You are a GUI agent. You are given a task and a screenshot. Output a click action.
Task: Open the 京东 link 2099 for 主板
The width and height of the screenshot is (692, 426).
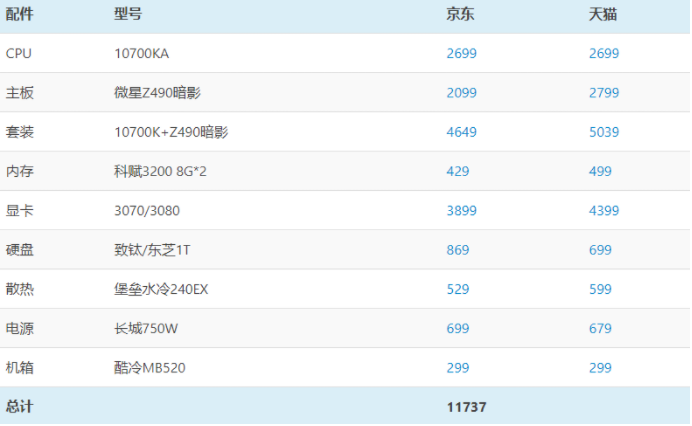(x=461, y=93)
